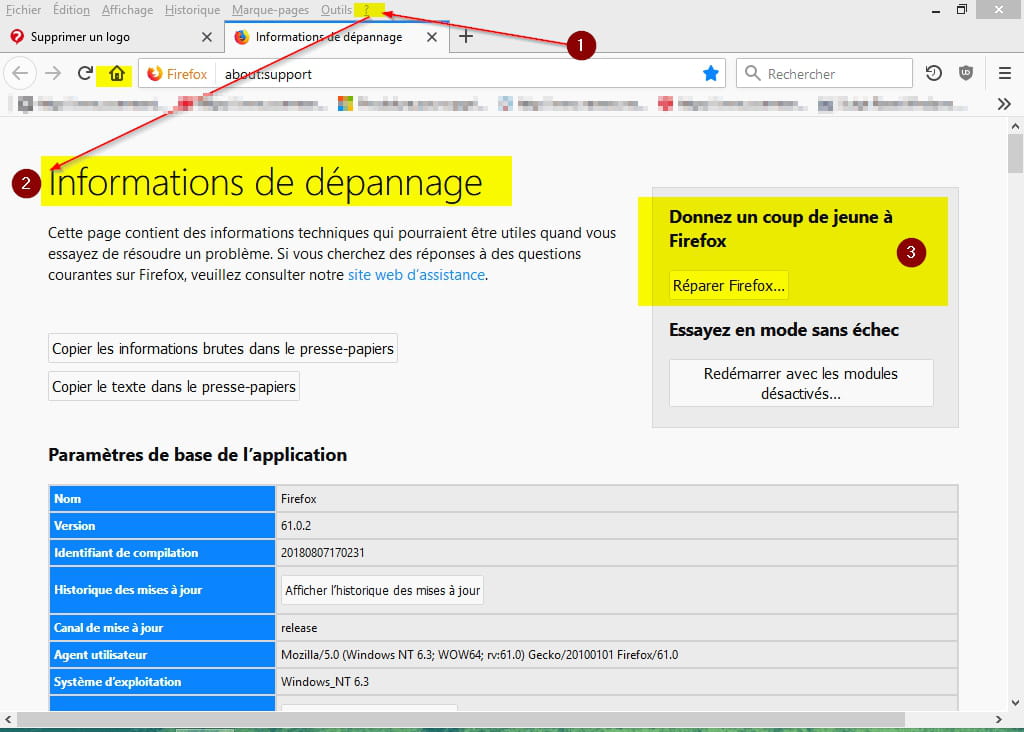The width and height of the screenshot is (1024, 732).
Task: Toggle the blue bookmark star
Action: (711, 73)
